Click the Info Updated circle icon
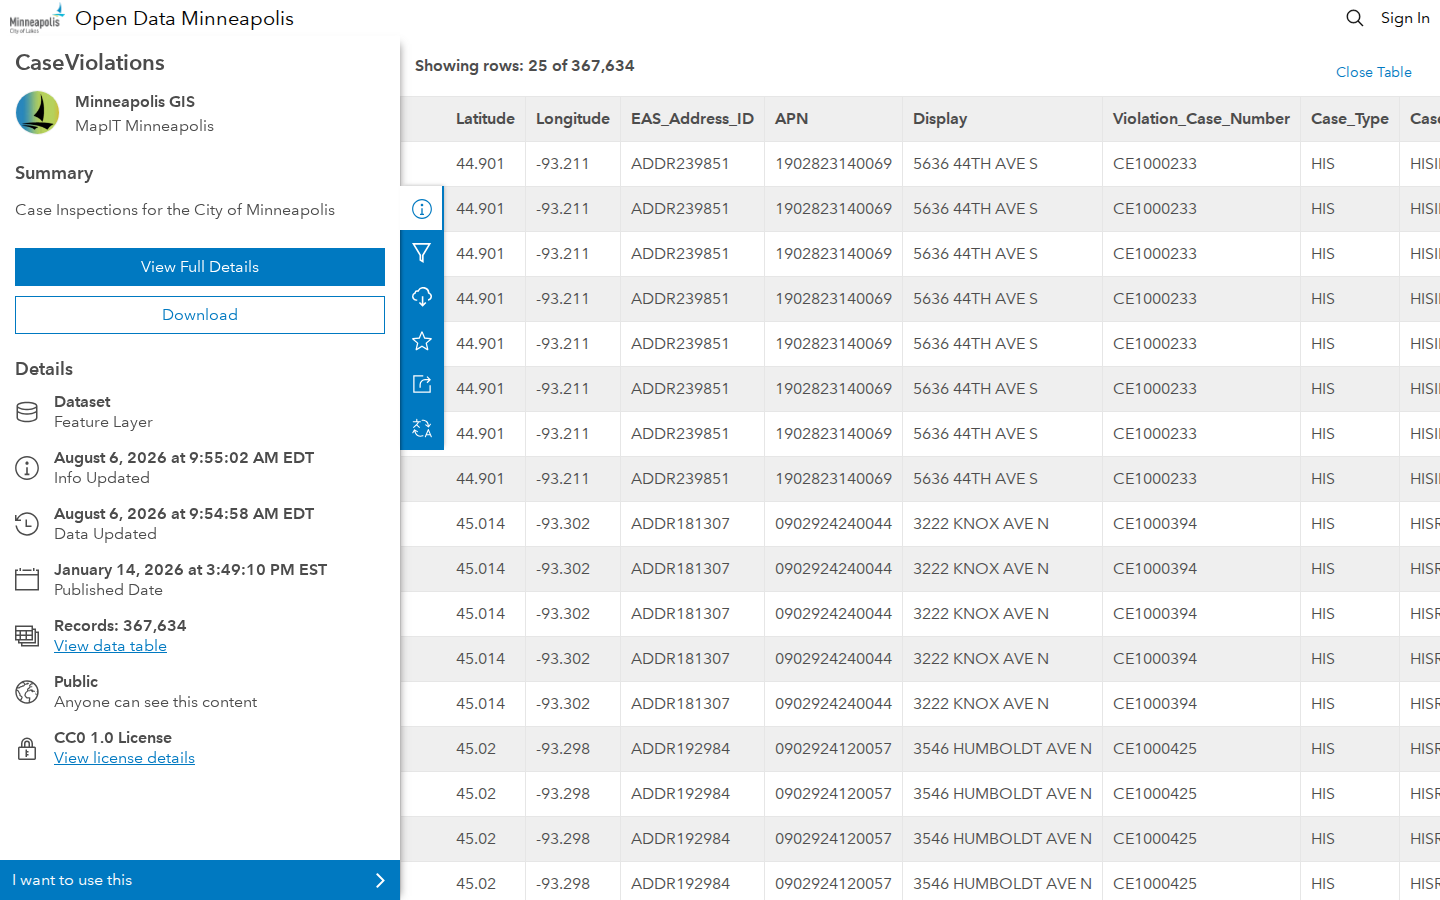 coord(27,468)
